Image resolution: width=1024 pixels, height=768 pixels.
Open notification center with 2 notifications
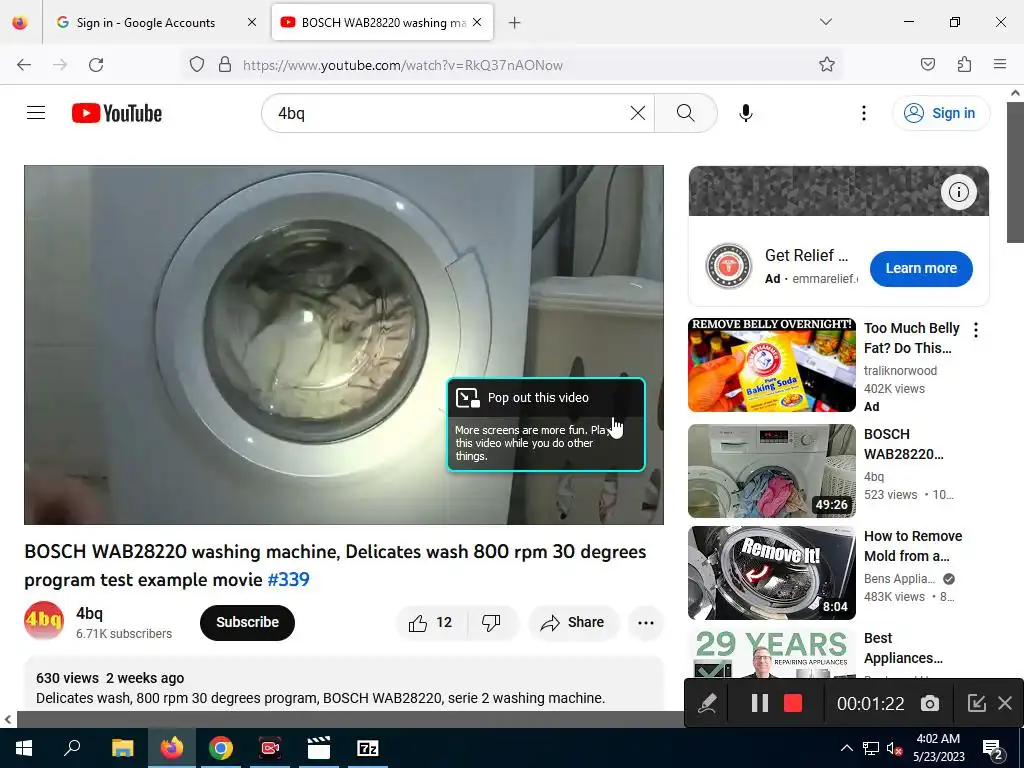[x=993, y=748]
